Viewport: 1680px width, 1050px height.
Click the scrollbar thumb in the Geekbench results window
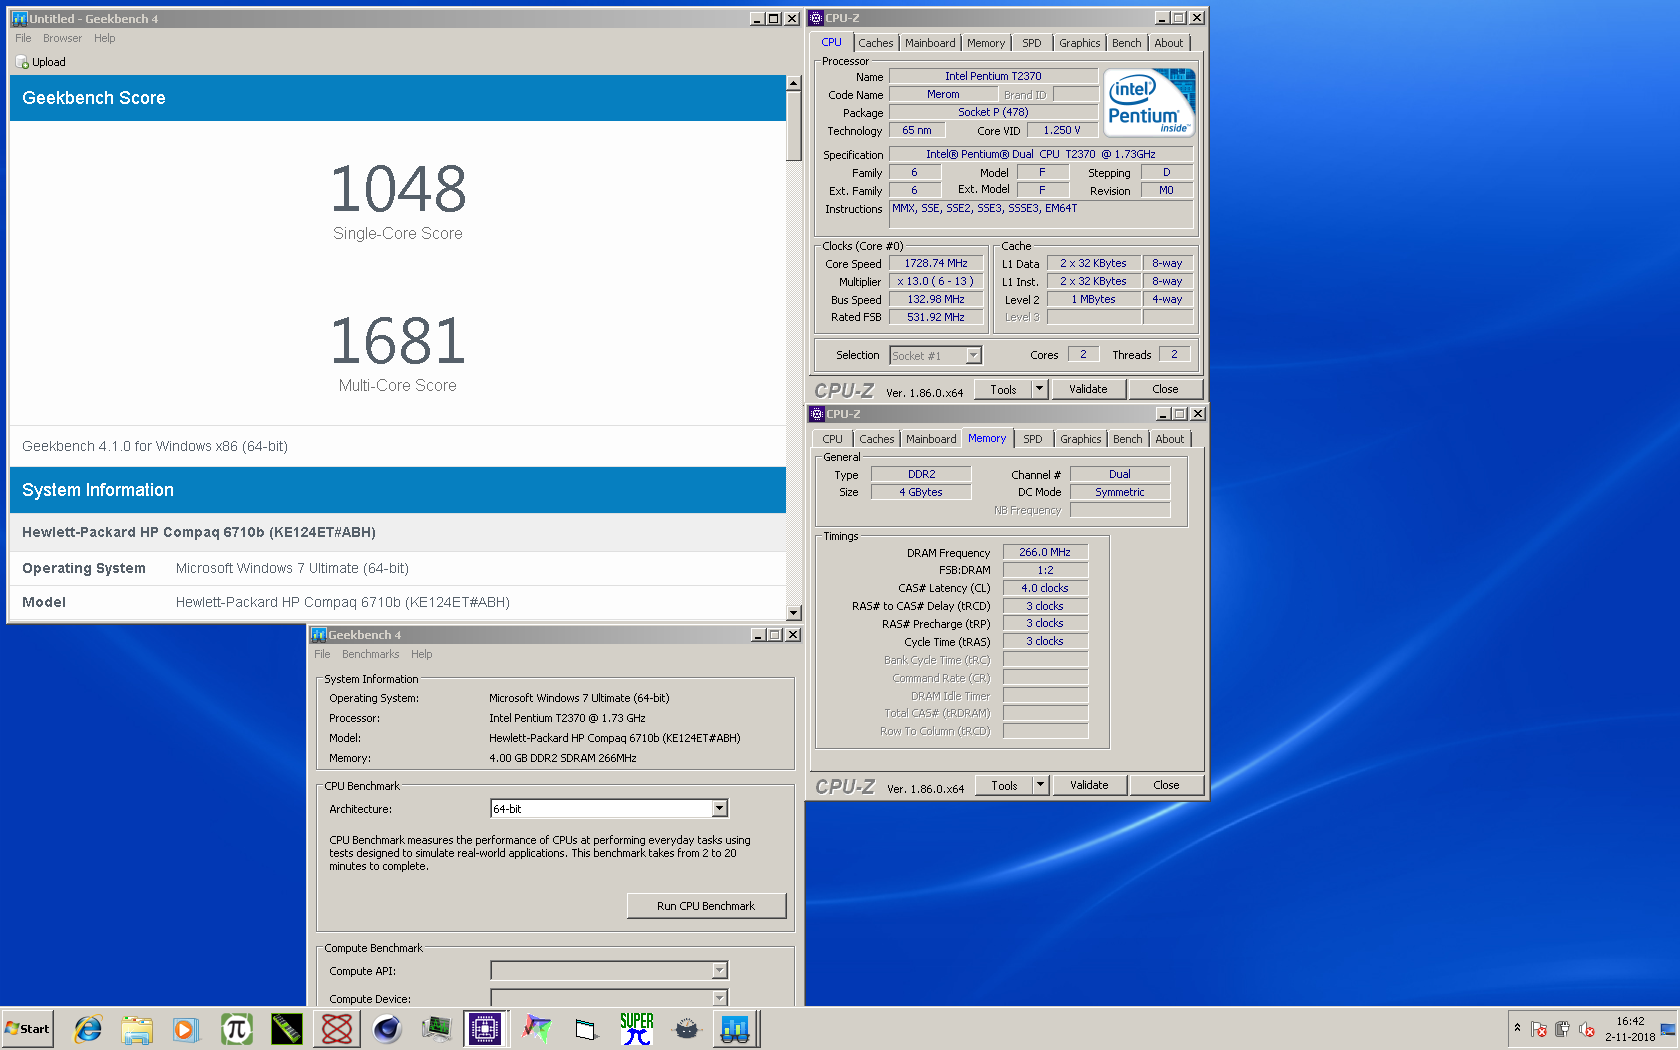click(x=794, y=126)
